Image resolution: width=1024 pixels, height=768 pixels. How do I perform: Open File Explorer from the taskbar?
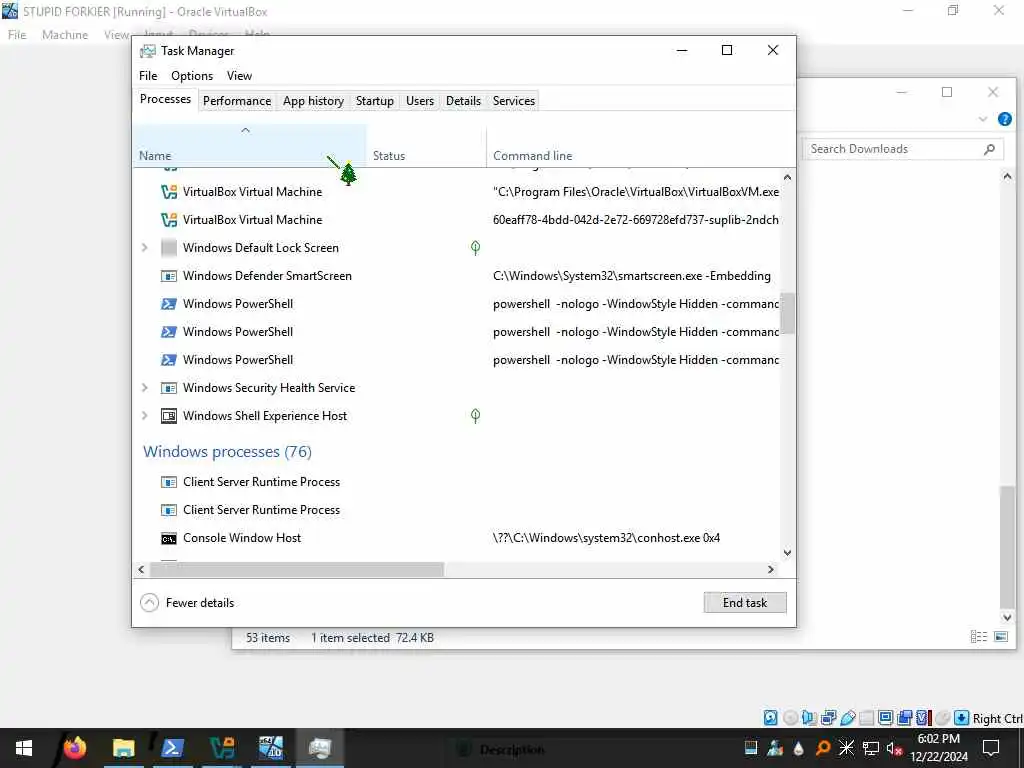tap(123, 748)
